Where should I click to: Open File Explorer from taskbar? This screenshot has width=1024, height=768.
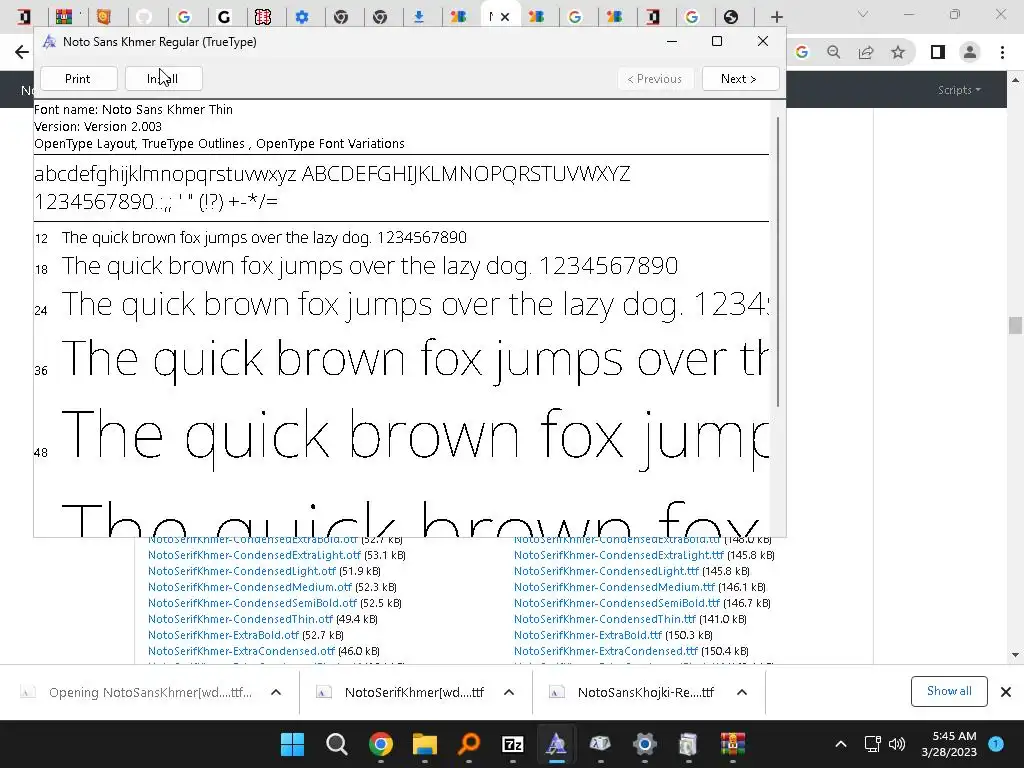coord(424,744)
